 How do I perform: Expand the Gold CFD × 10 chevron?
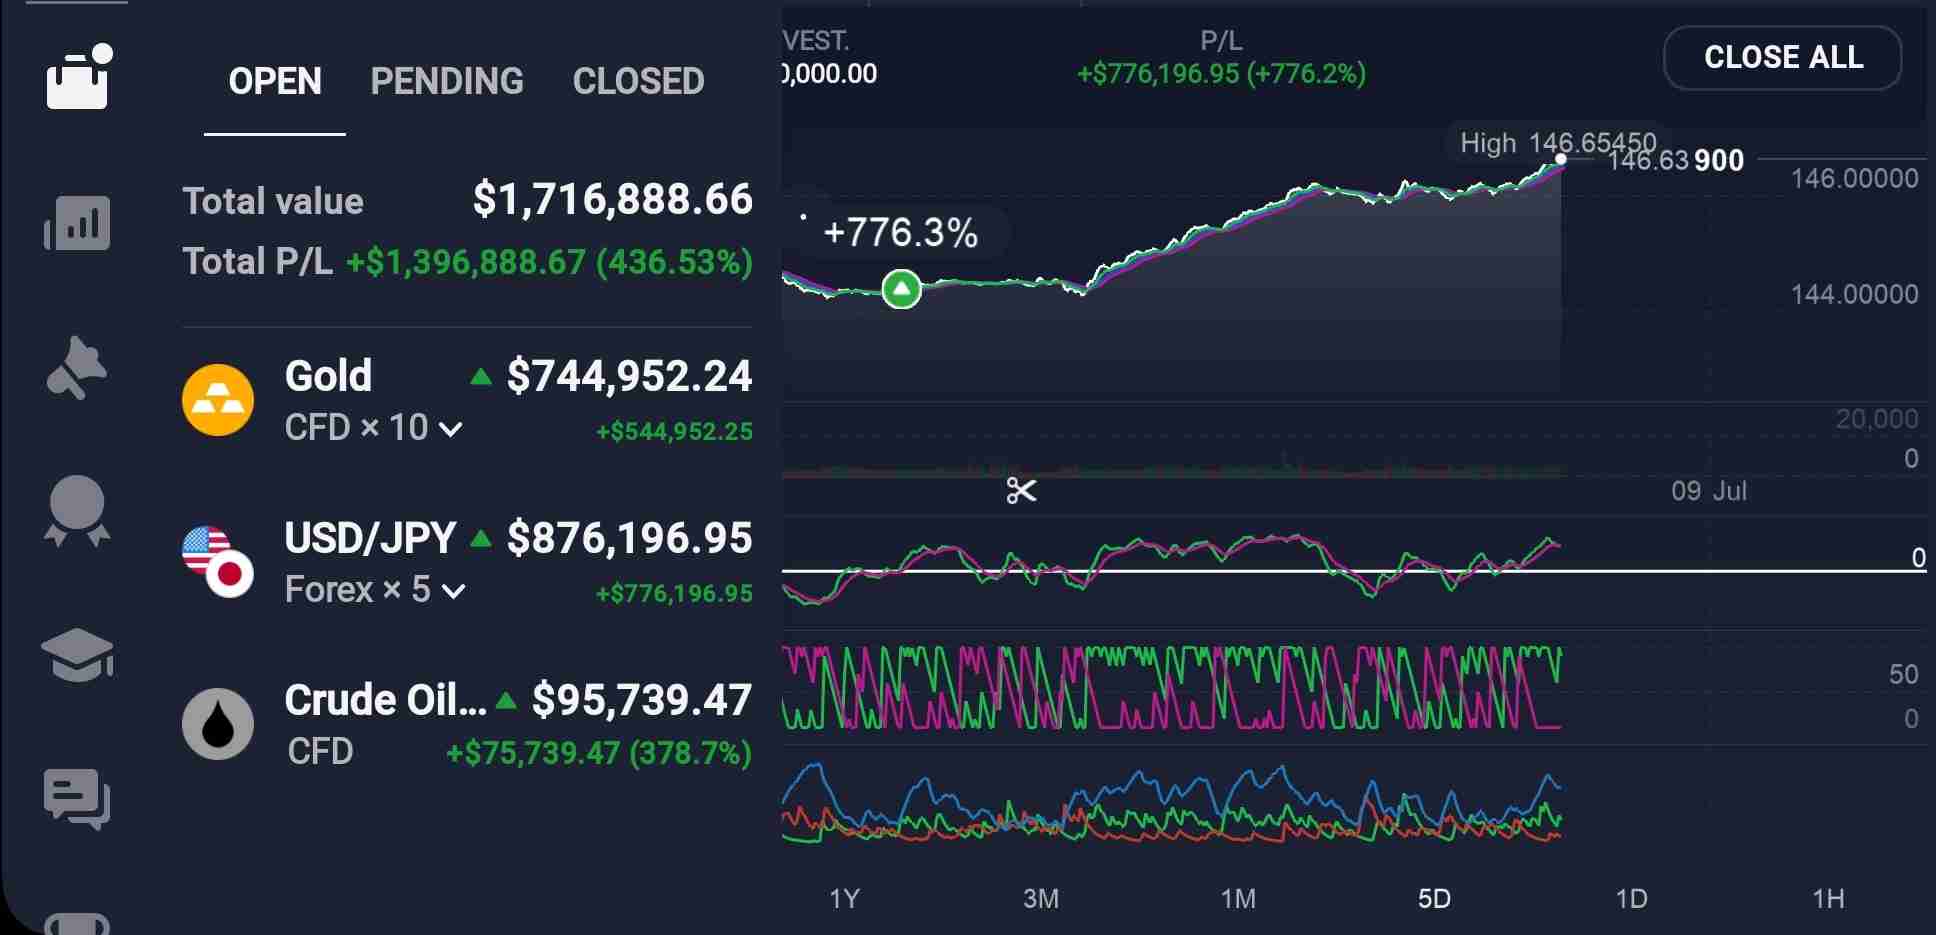[x=451, y=430]
